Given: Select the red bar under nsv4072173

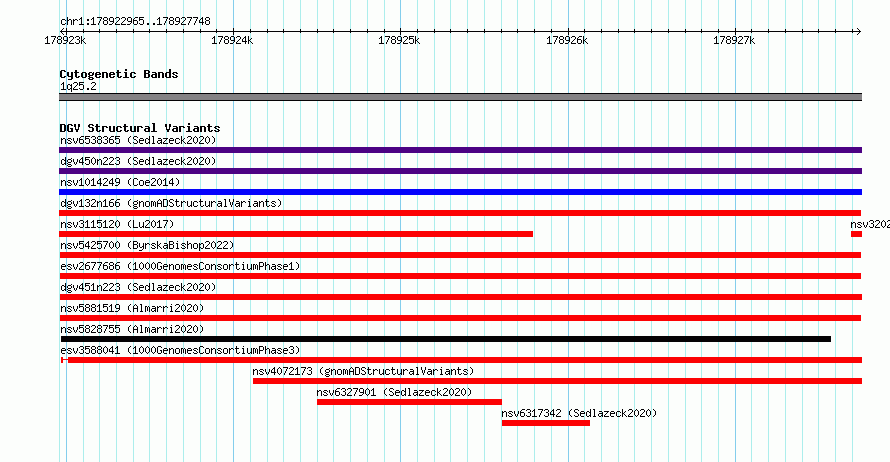Looking at the screenshot, I should tap(557, 381).
